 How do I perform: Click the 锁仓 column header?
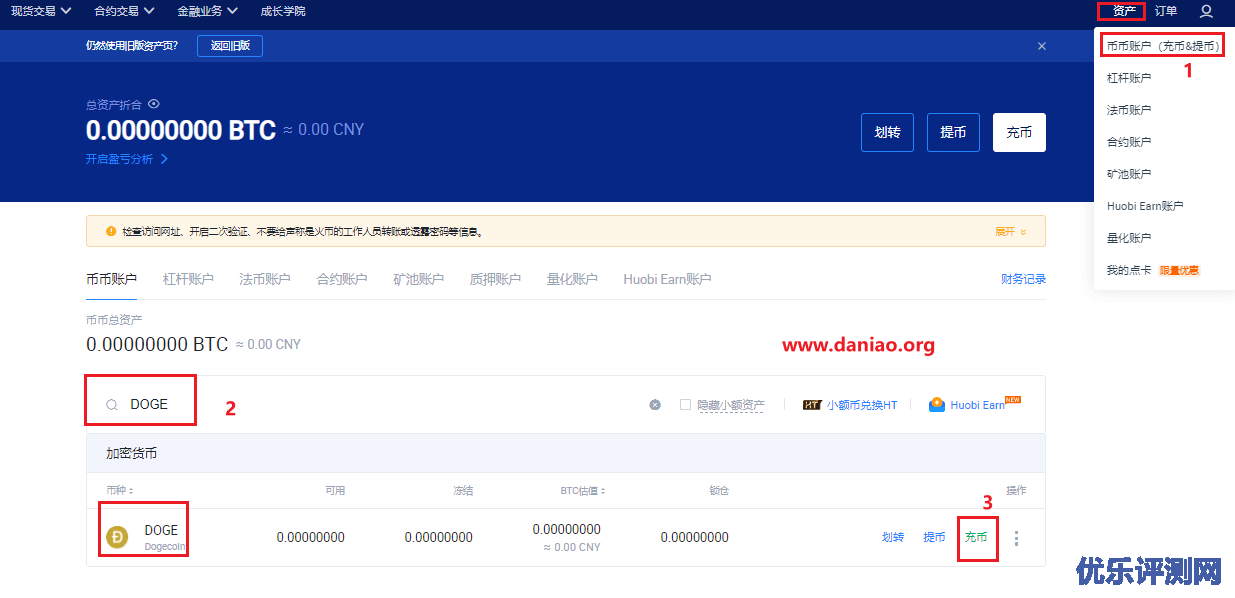coord(718,491)
